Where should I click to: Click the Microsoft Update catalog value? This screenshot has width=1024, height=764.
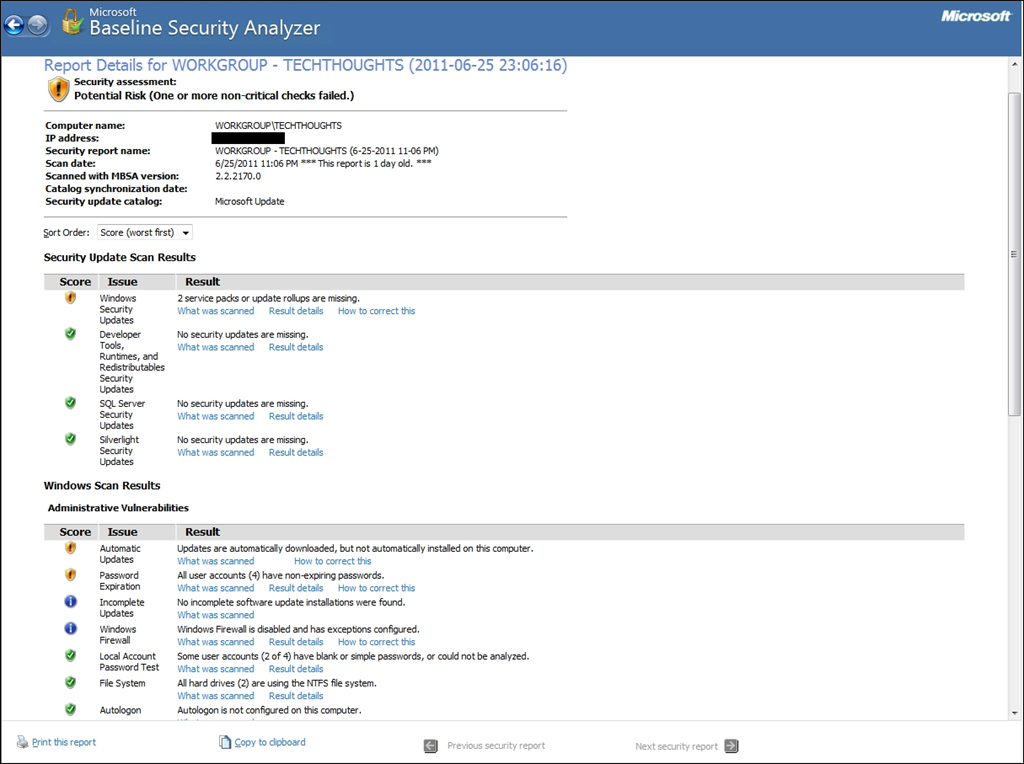point(249,201)
